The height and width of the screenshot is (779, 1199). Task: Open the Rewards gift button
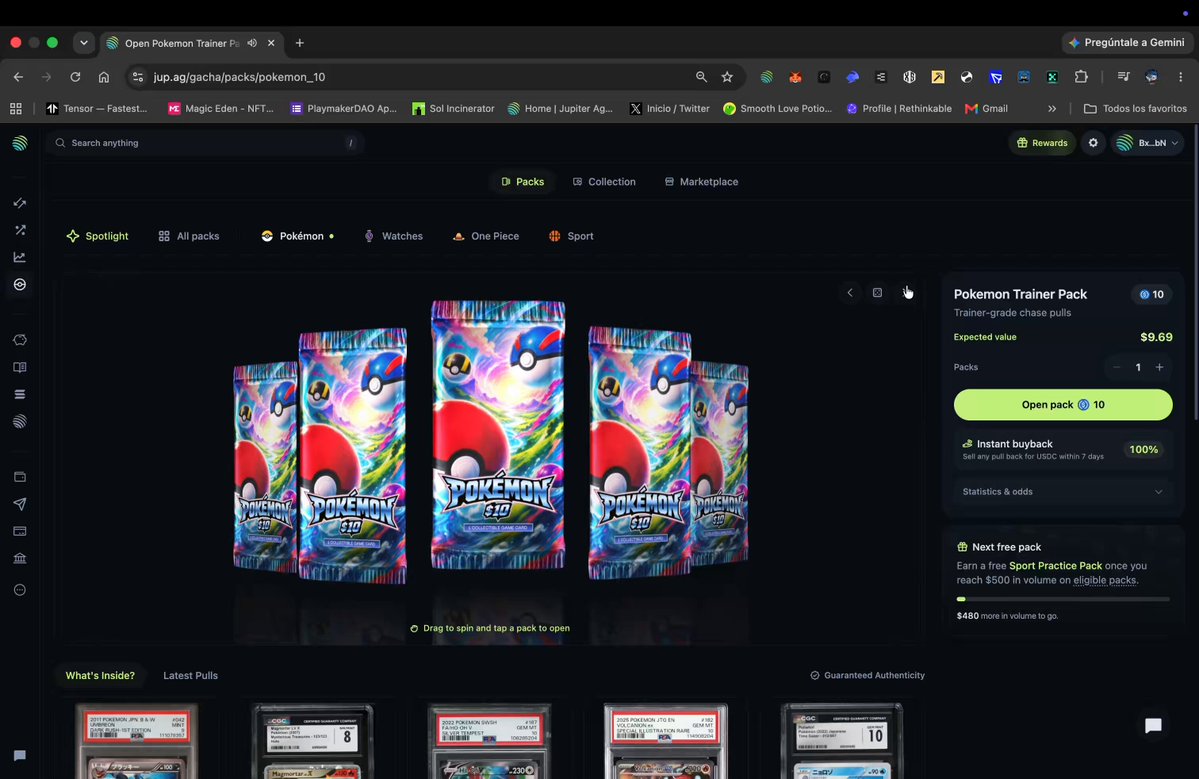coord(1041,143)
